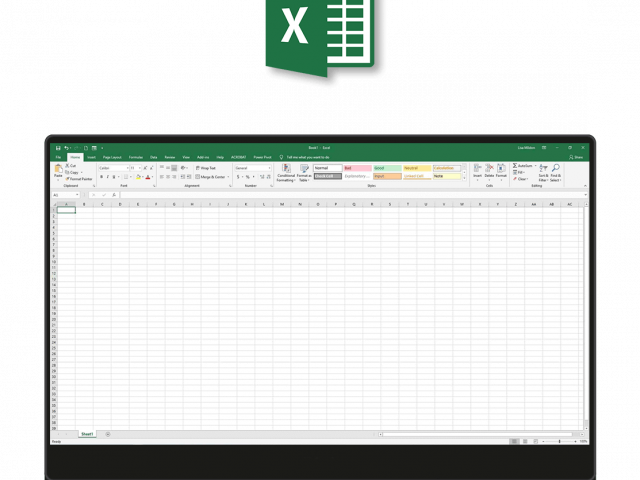Toggle Wrap Text in Alignment group
The width and height of the screenshot is (640, 480).
(x=206, y=168)
